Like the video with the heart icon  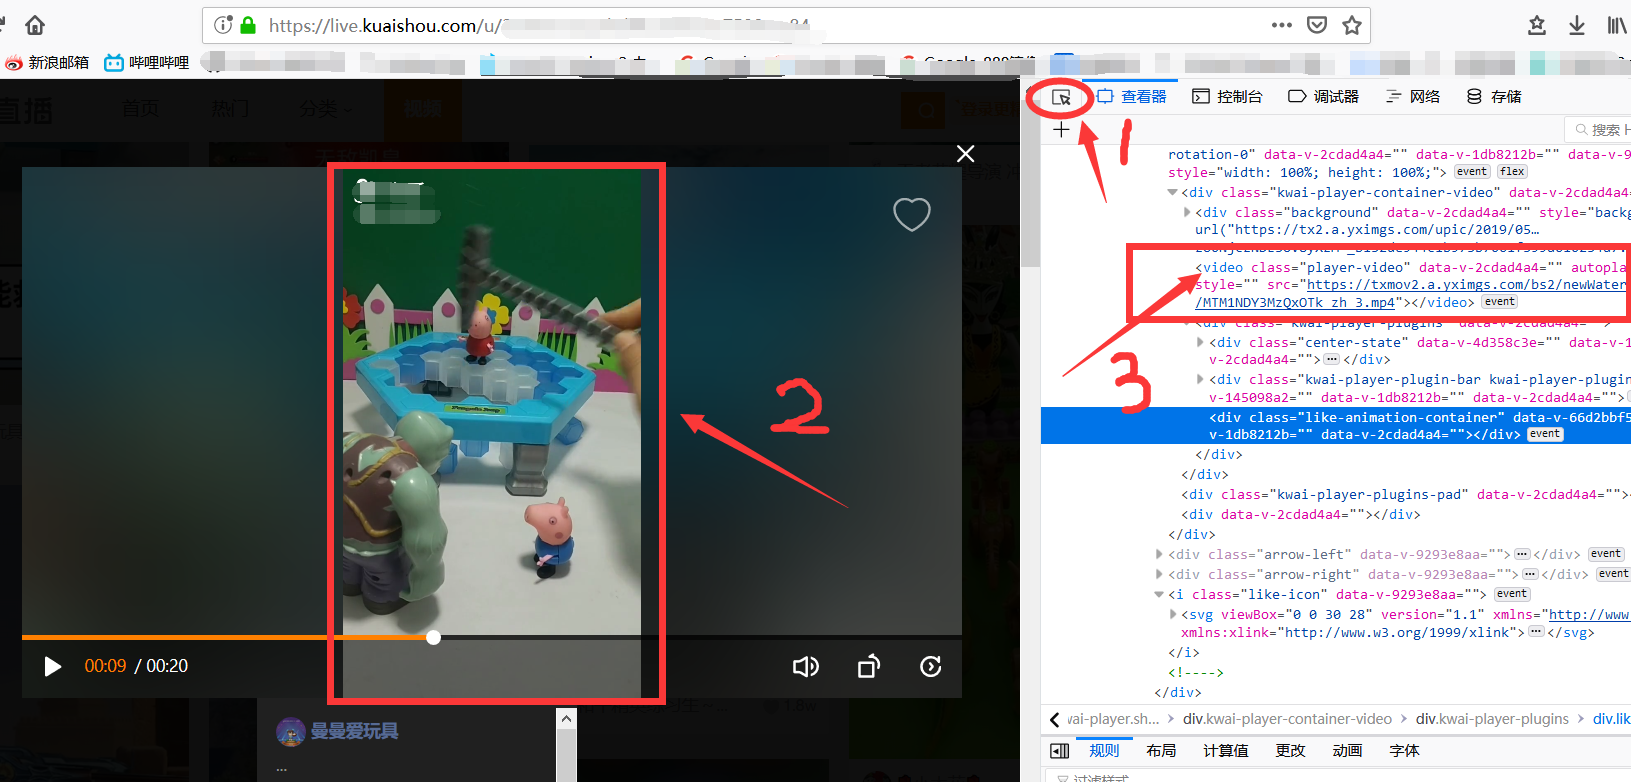click(x=911, y=214)
